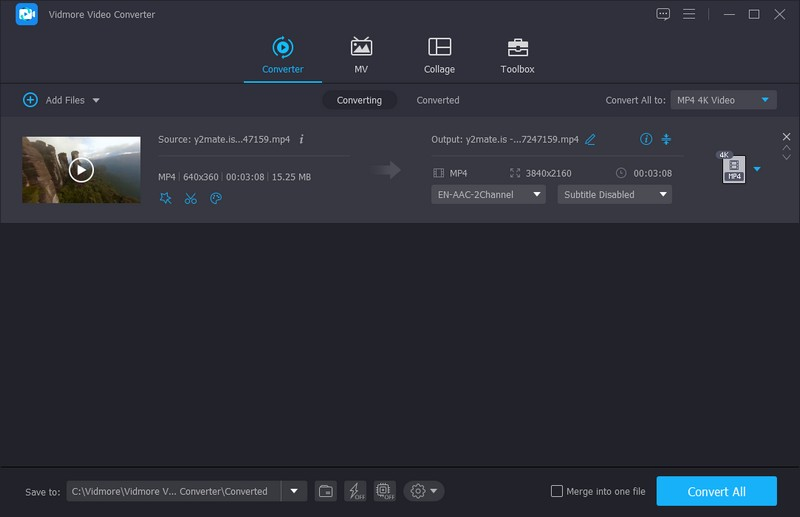Viewport: 800px width, 517px height.
Task: Play the video thumbnail preview
Action: [81, 170]
